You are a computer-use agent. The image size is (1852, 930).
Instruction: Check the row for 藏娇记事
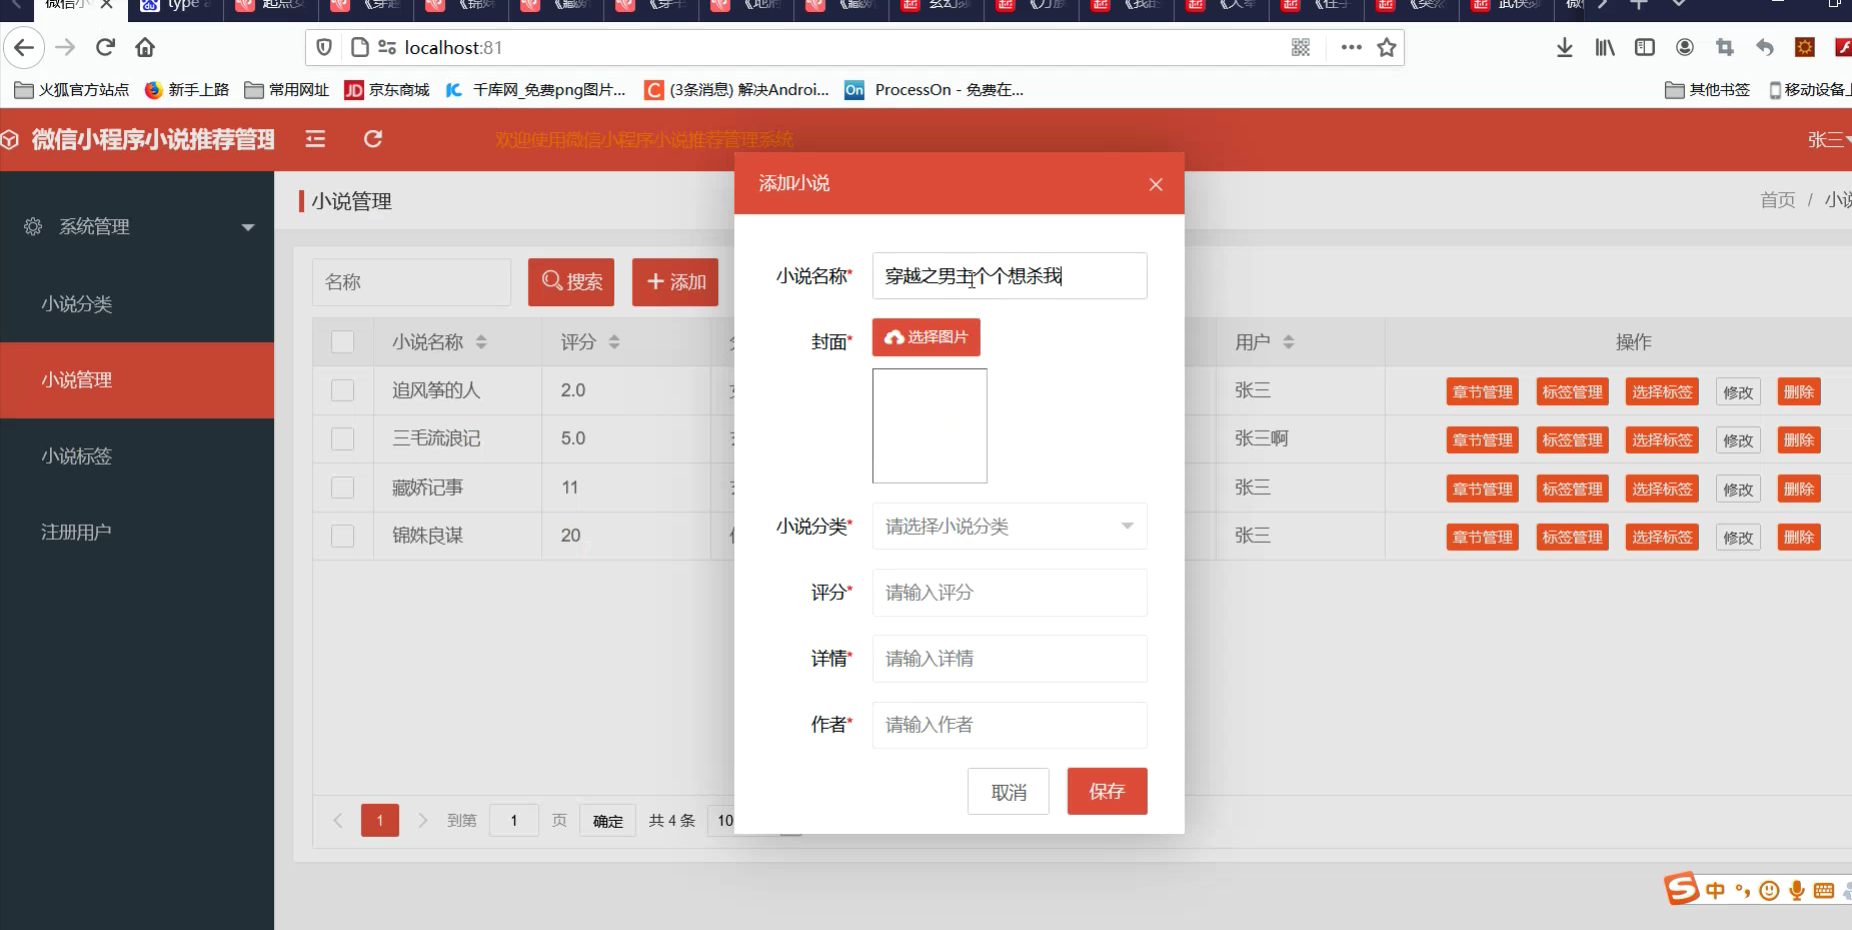(342, 487)
